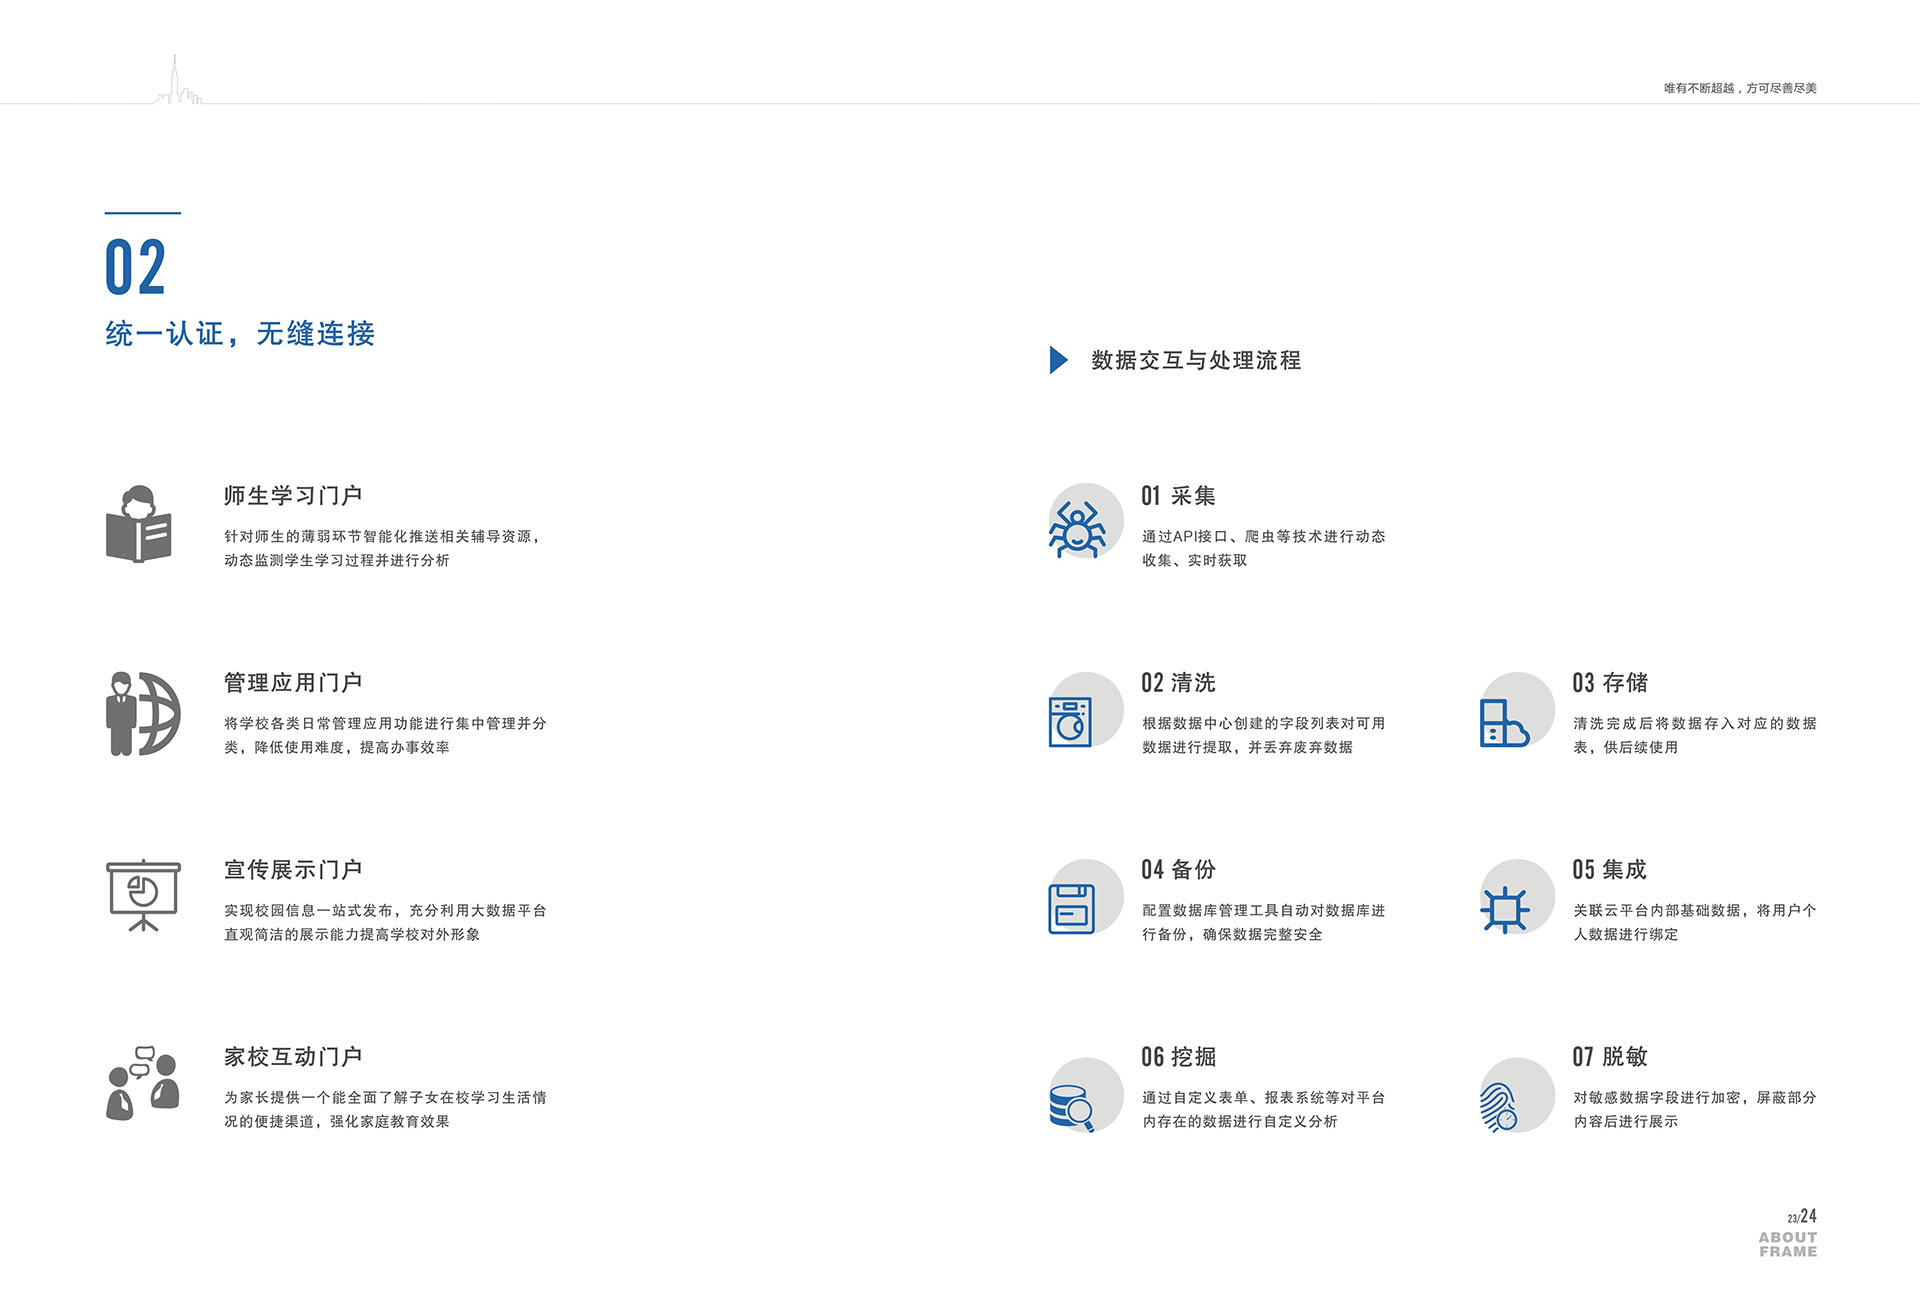The image size is (1920, 1312).
Task: Click the 师生学习门户 heading
Action: (x=293, y=496)
